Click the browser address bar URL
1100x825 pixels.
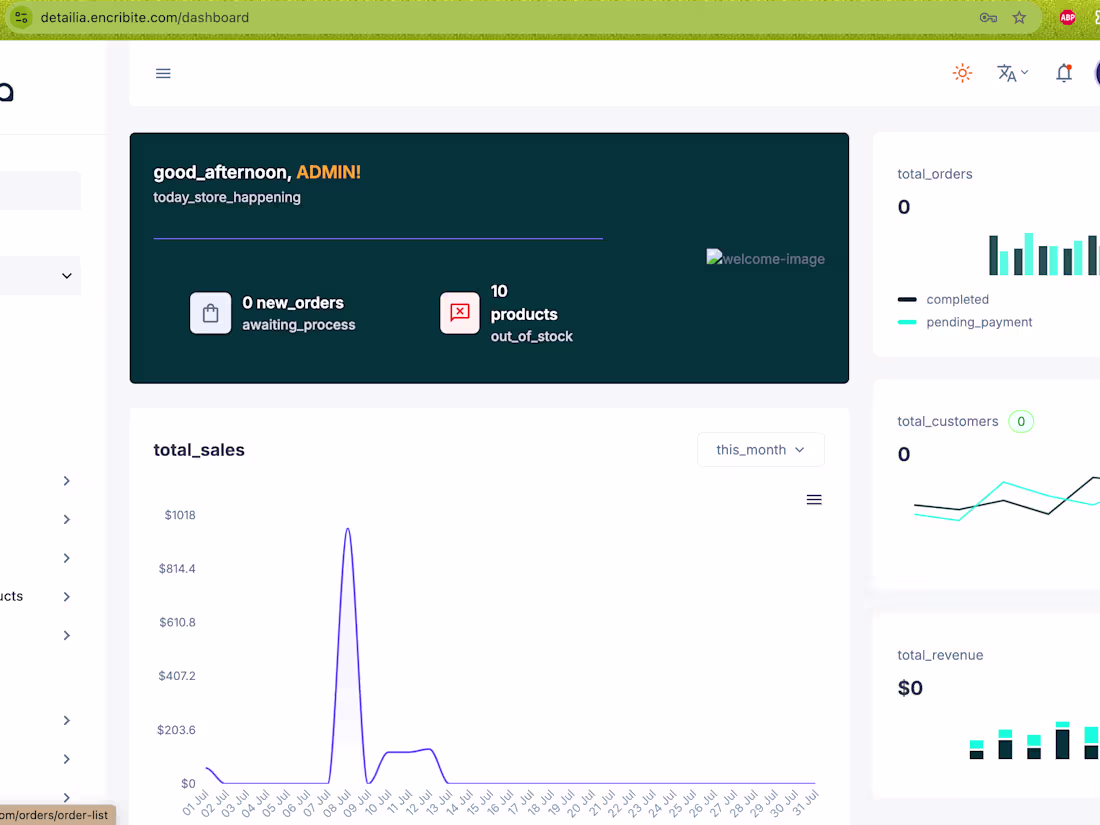(145, 18)
